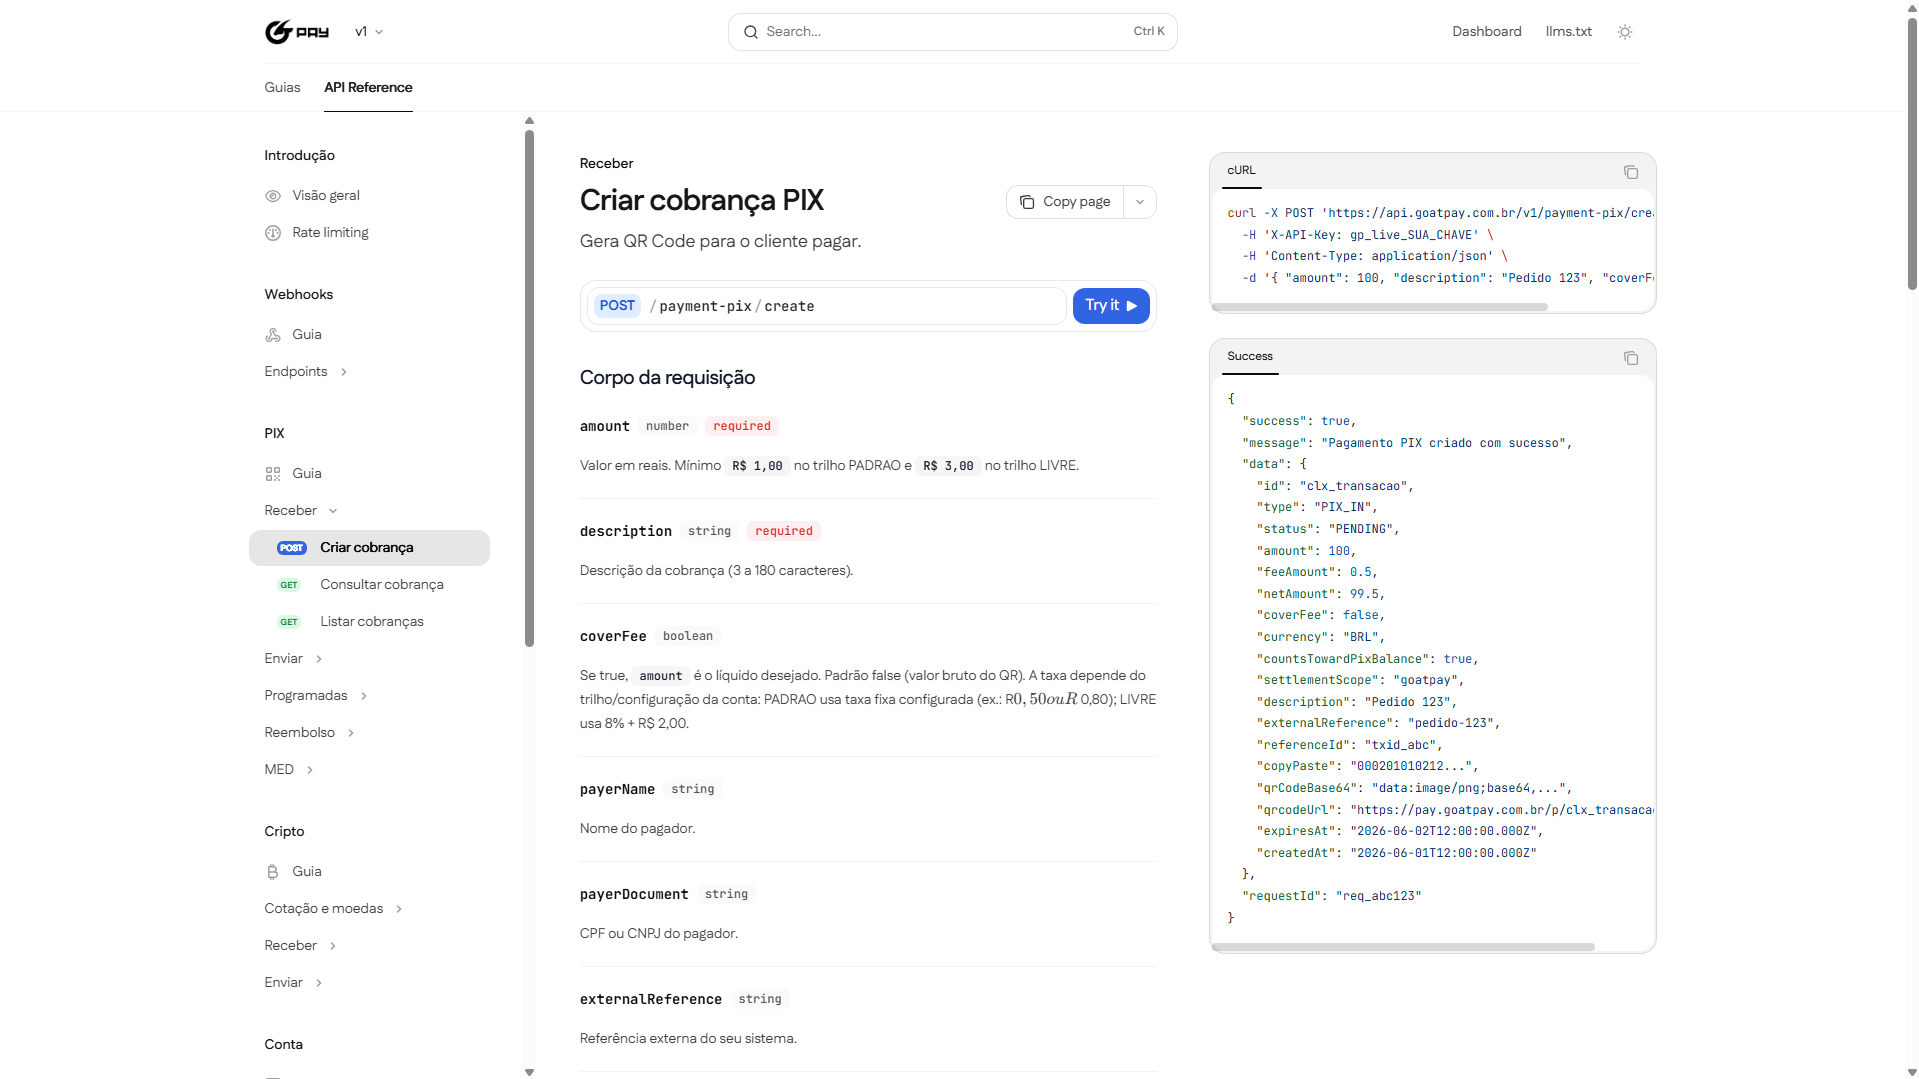Screen dimensions: 1919x1079
Task: Expand the Copy page options arrow
Action: 1140,202
